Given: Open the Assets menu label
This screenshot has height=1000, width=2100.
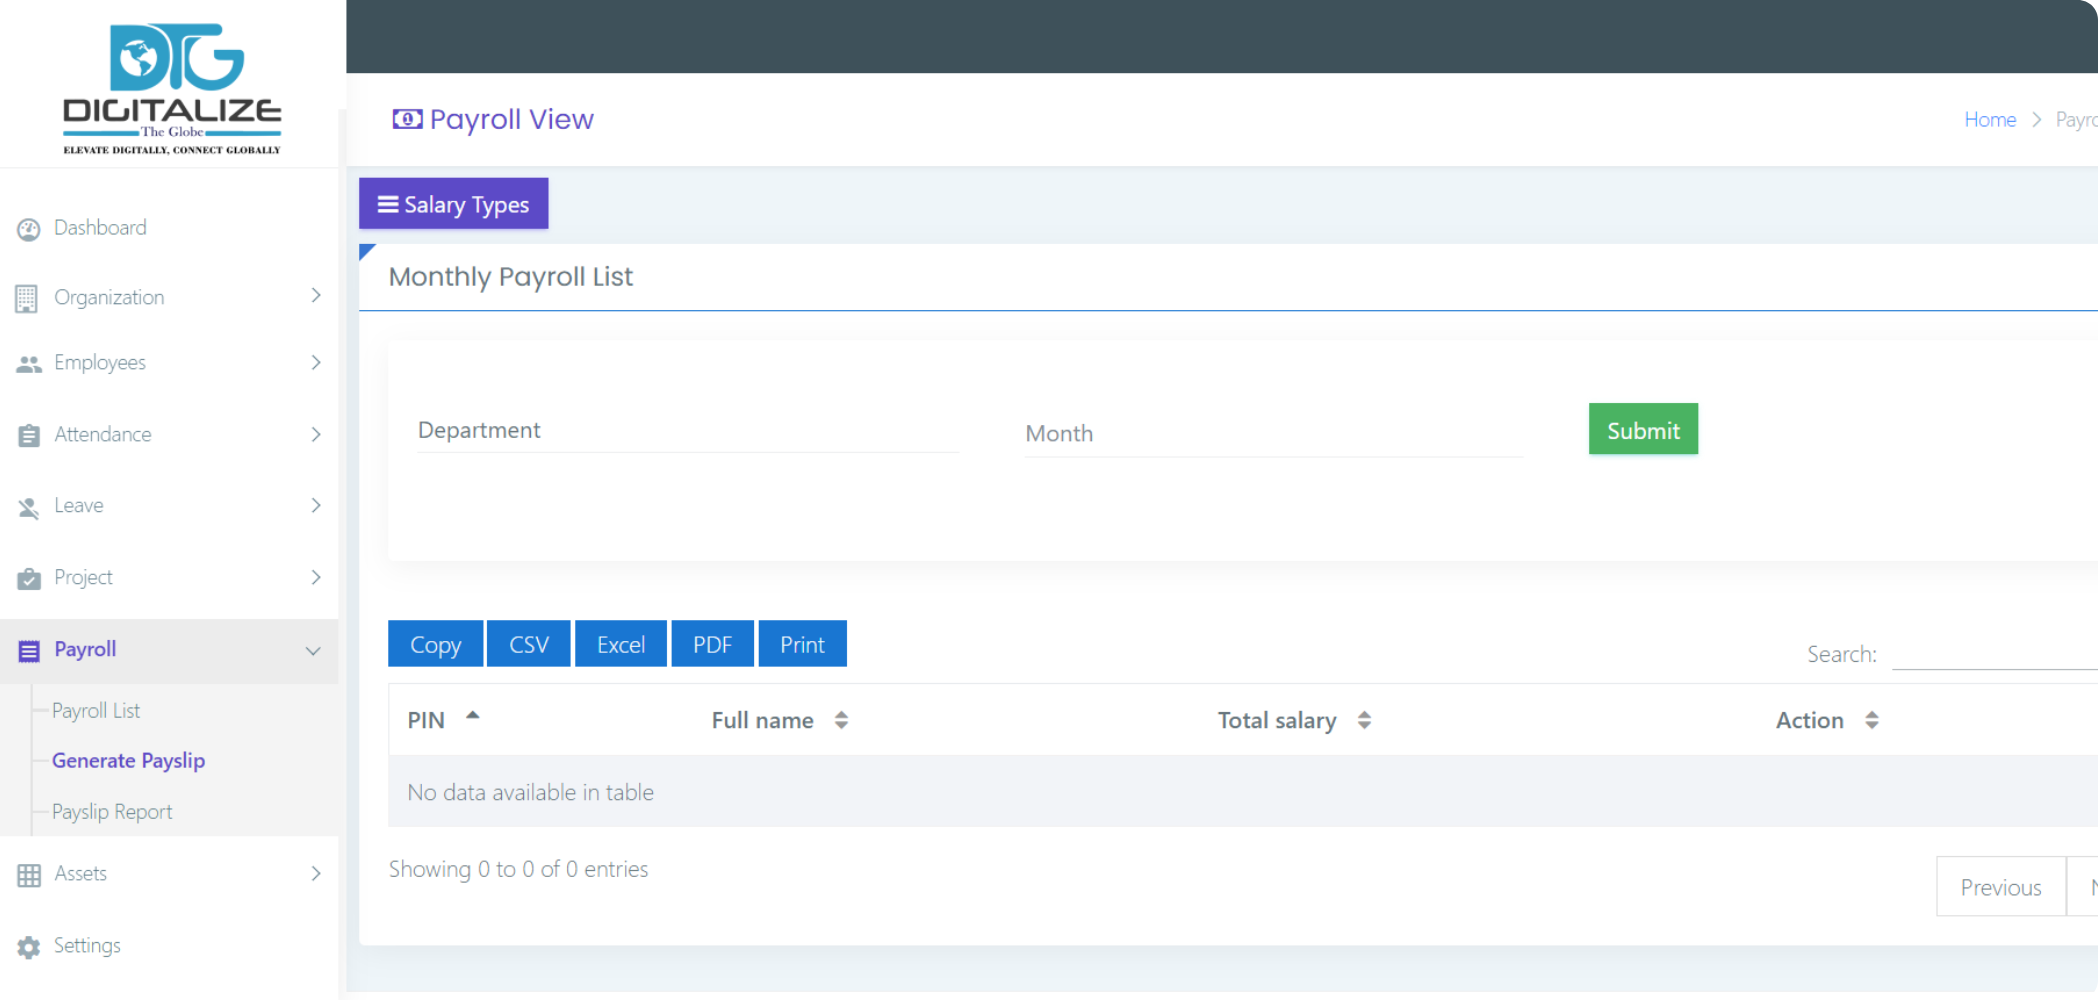Looking at the screenshot, I should pos(80,873).
